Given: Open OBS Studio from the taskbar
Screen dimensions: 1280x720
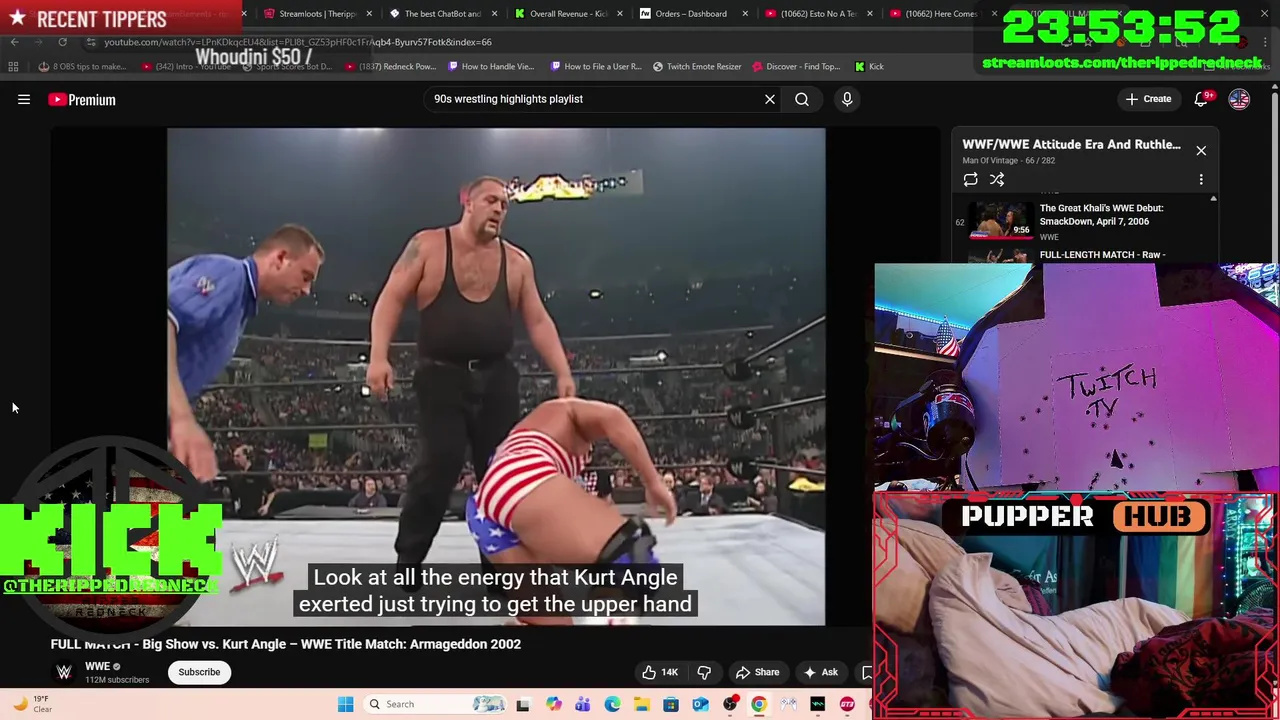Looking at the screenshot, I should [730, 704].
